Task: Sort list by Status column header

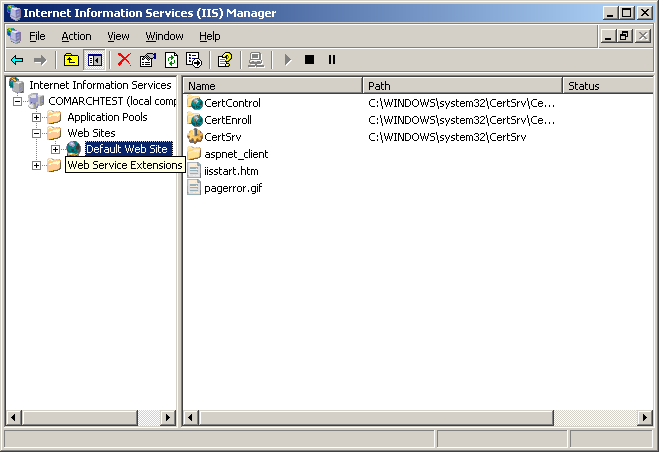Action: pyautogui.click(x=608, y=86)
